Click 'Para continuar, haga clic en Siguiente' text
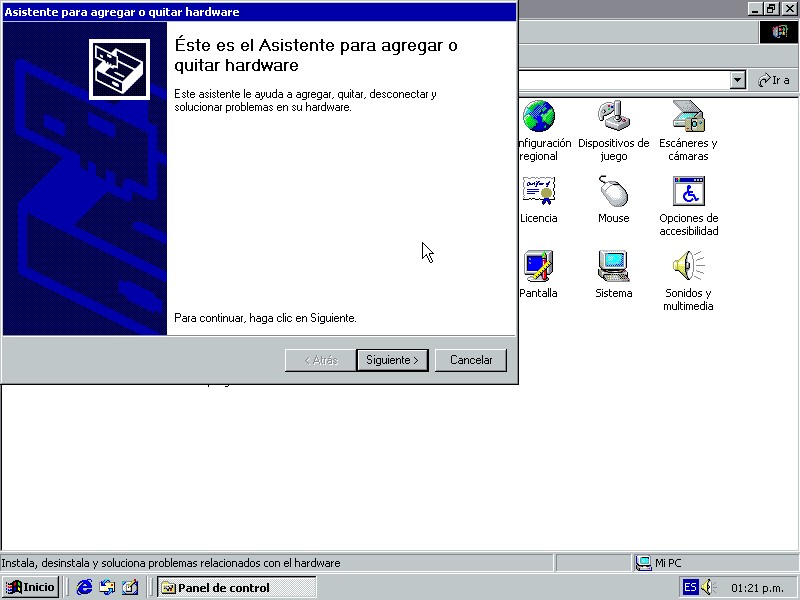This screenshot has height=600, width=800. (265, 318)
